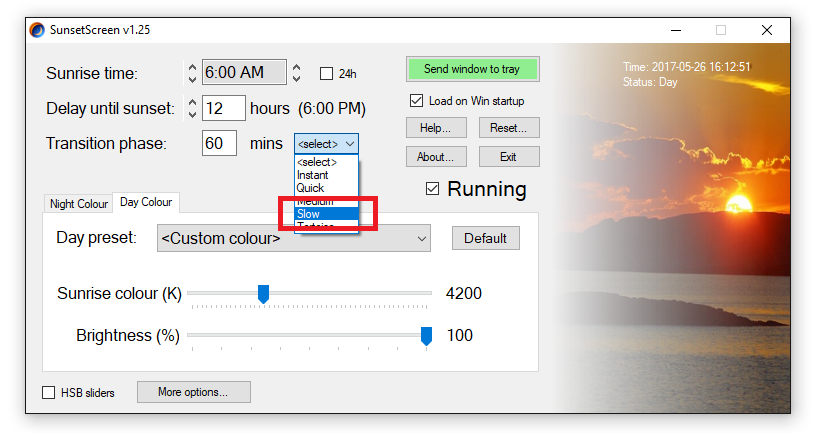
Task: Open the Day preset dropdown
Action: (x=293, y=238)
